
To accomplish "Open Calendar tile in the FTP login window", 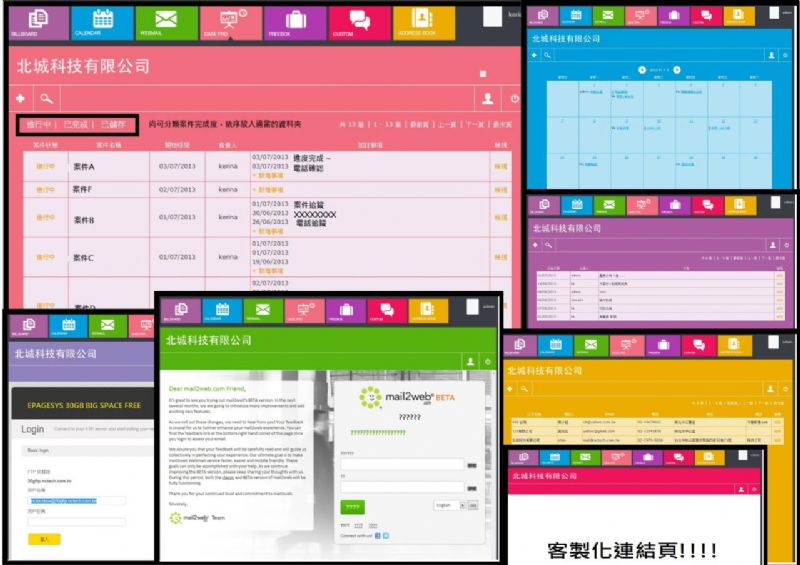I will pyautogui.click(x=68, y=326).
